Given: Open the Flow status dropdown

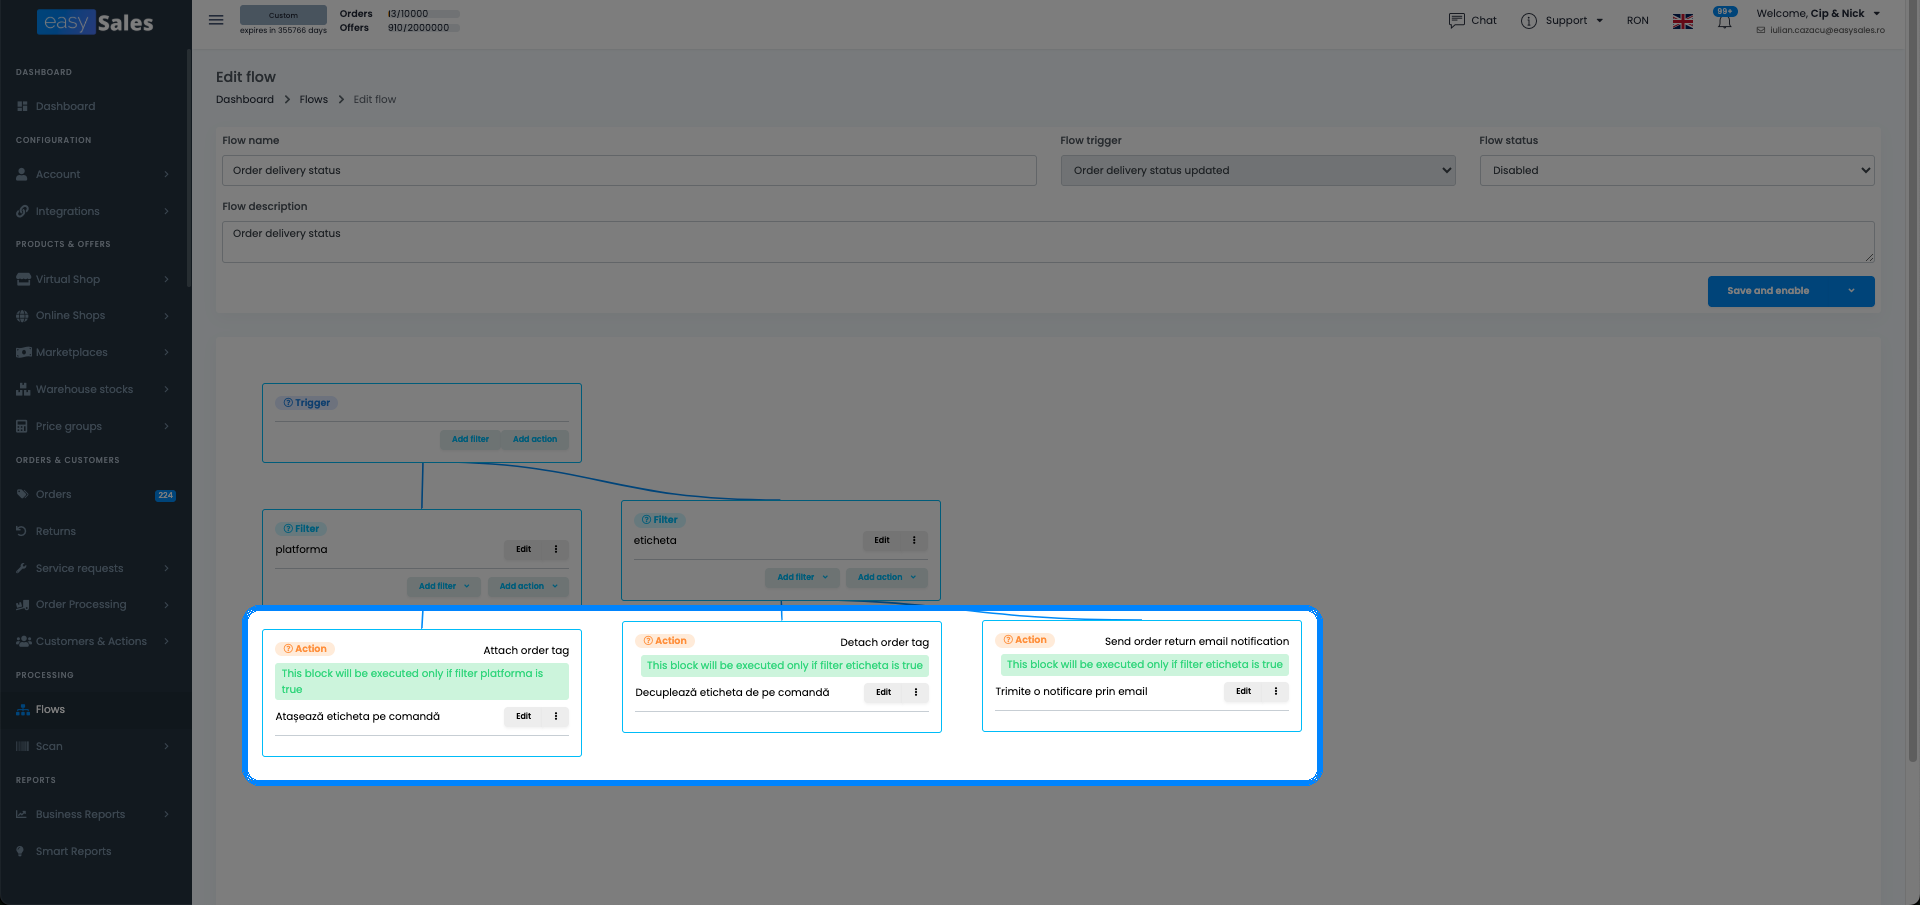Looking at the screenshot, I should 1677,170.
